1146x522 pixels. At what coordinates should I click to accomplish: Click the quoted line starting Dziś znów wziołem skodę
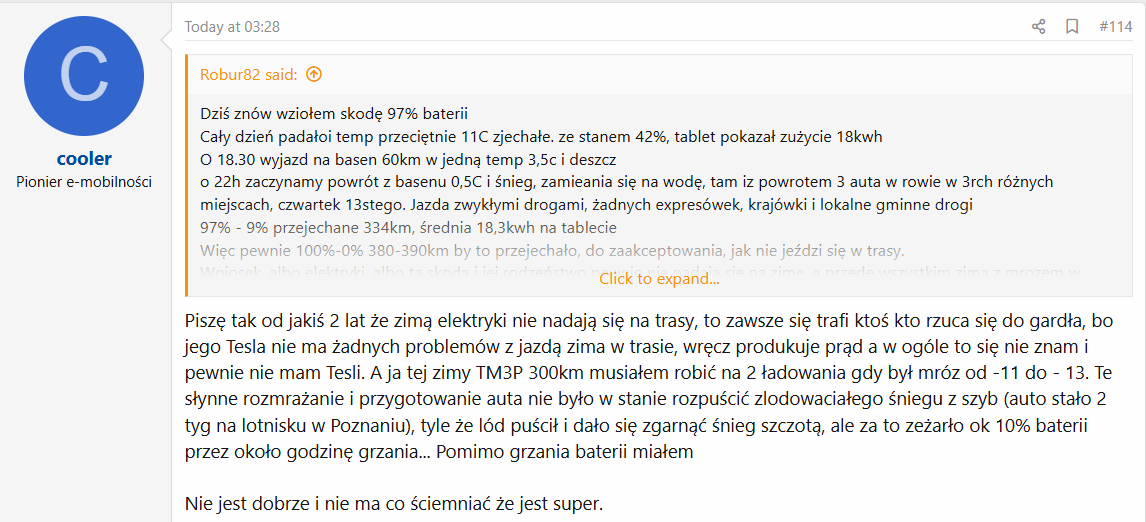[x=333, y=114]
